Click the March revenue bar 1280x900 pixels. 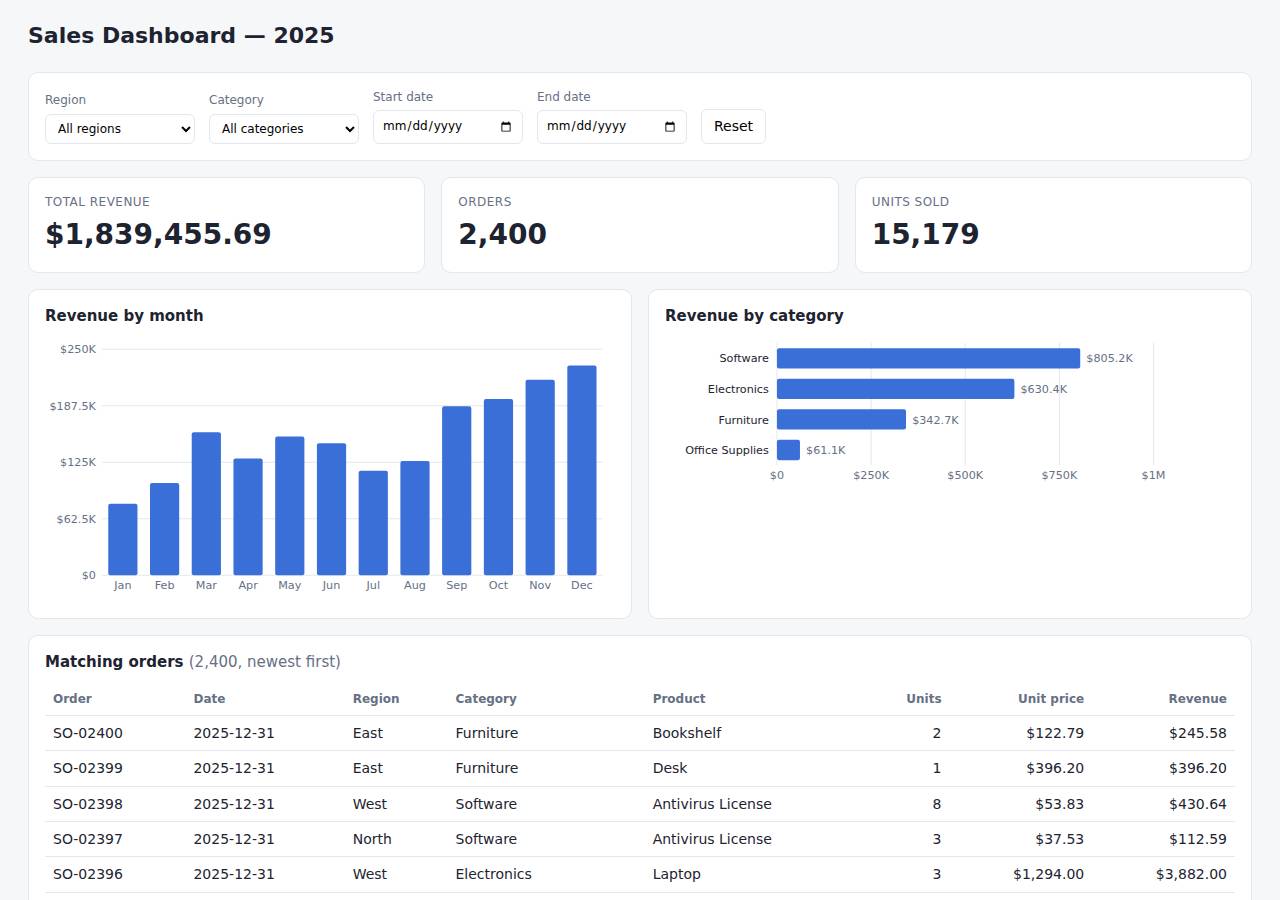pos(206,503)
